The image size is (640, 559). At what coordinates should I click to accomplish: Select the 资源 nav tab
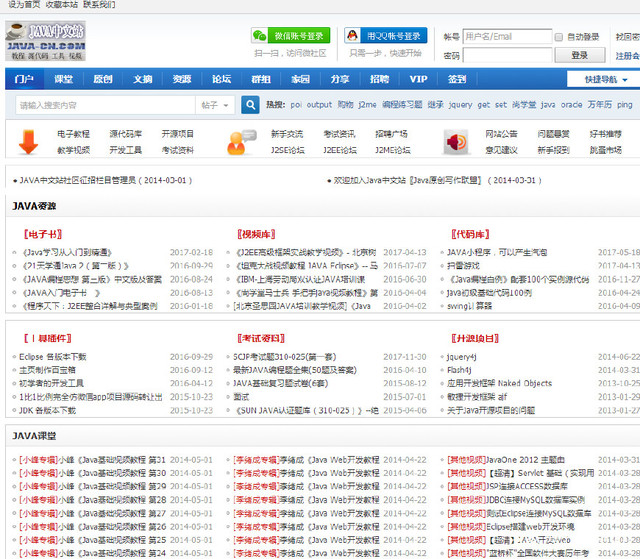pos(182,79)
